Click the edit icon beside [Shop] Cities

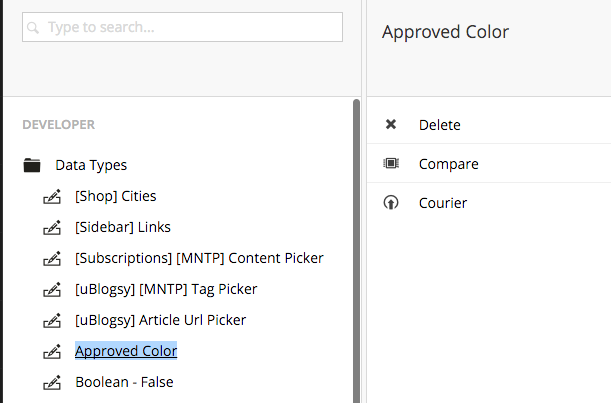coord(52,196)
